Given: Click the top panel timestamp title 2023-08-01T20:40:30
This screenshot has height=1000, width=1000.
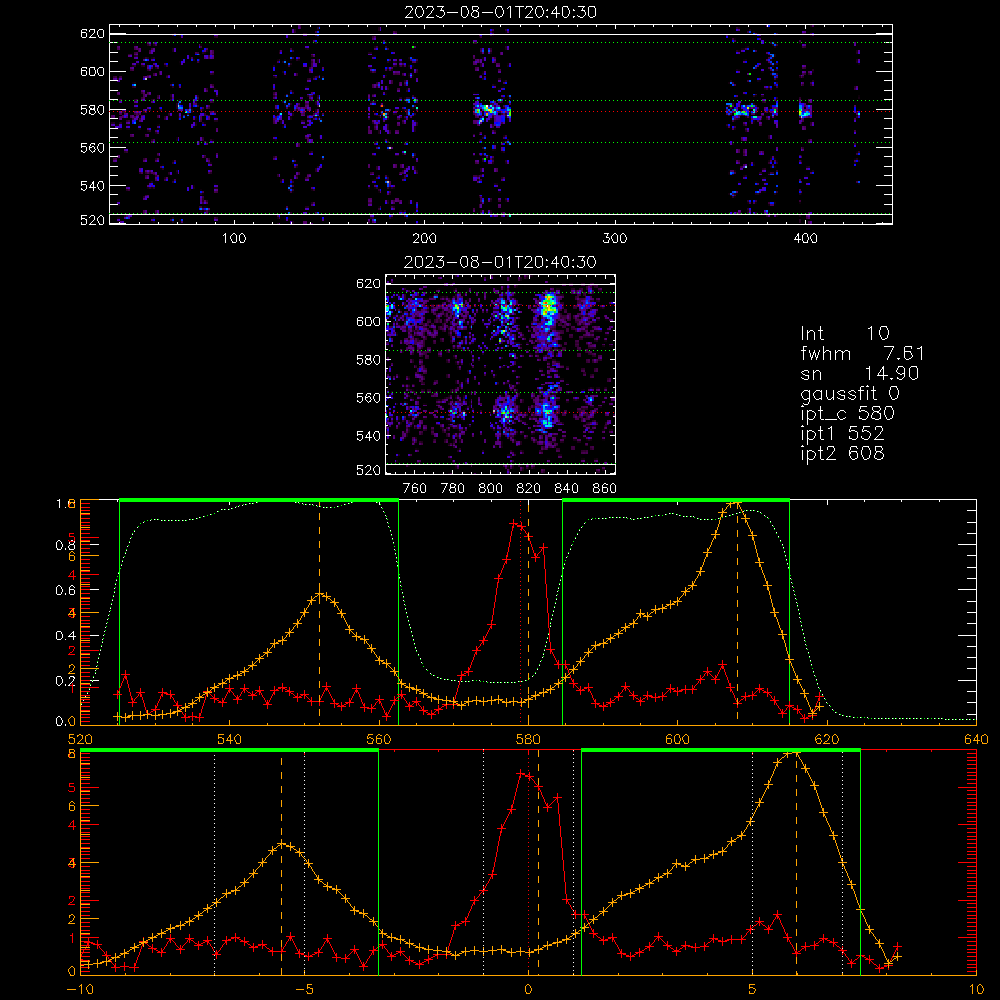Looking at the screenshot, I should pyautogui.click(x=501, y=12).
